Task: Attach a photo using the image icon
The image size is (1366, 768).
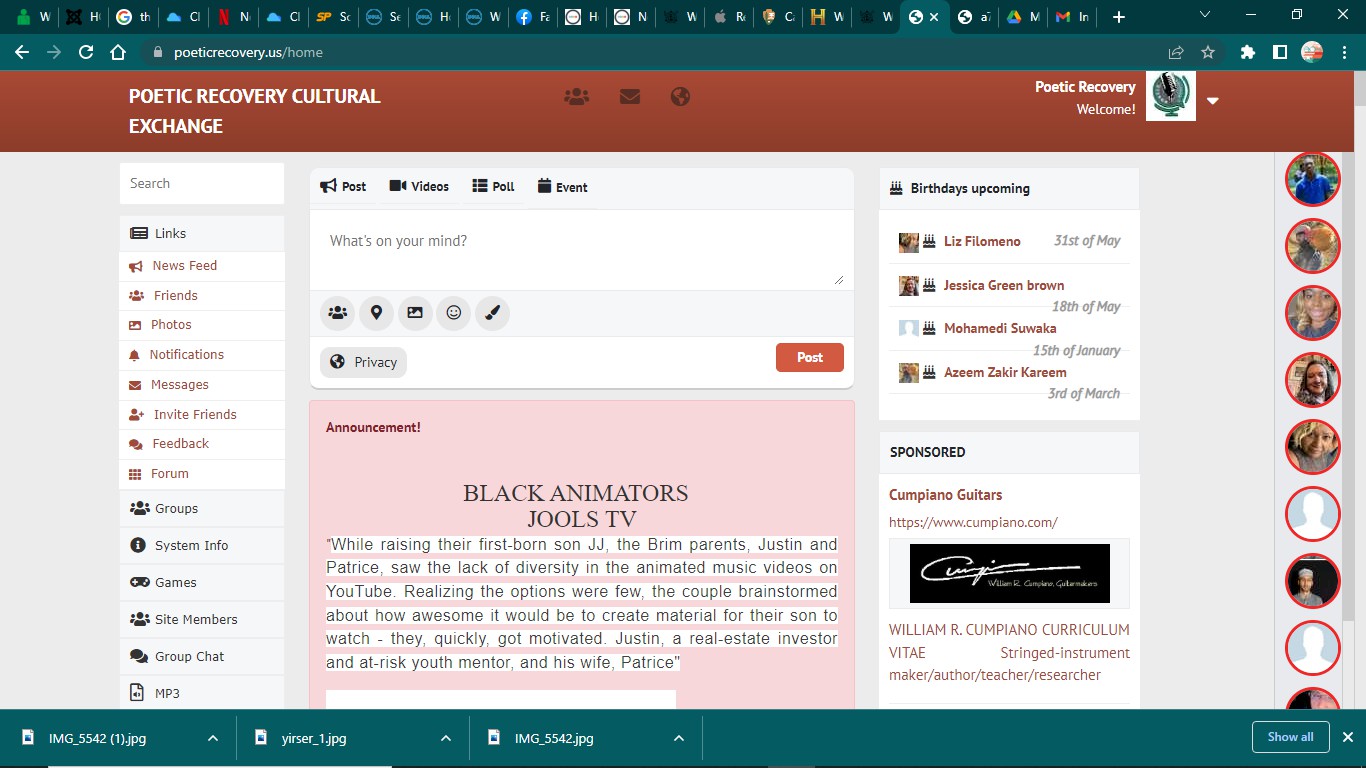Action: click(x=415, y=313)
